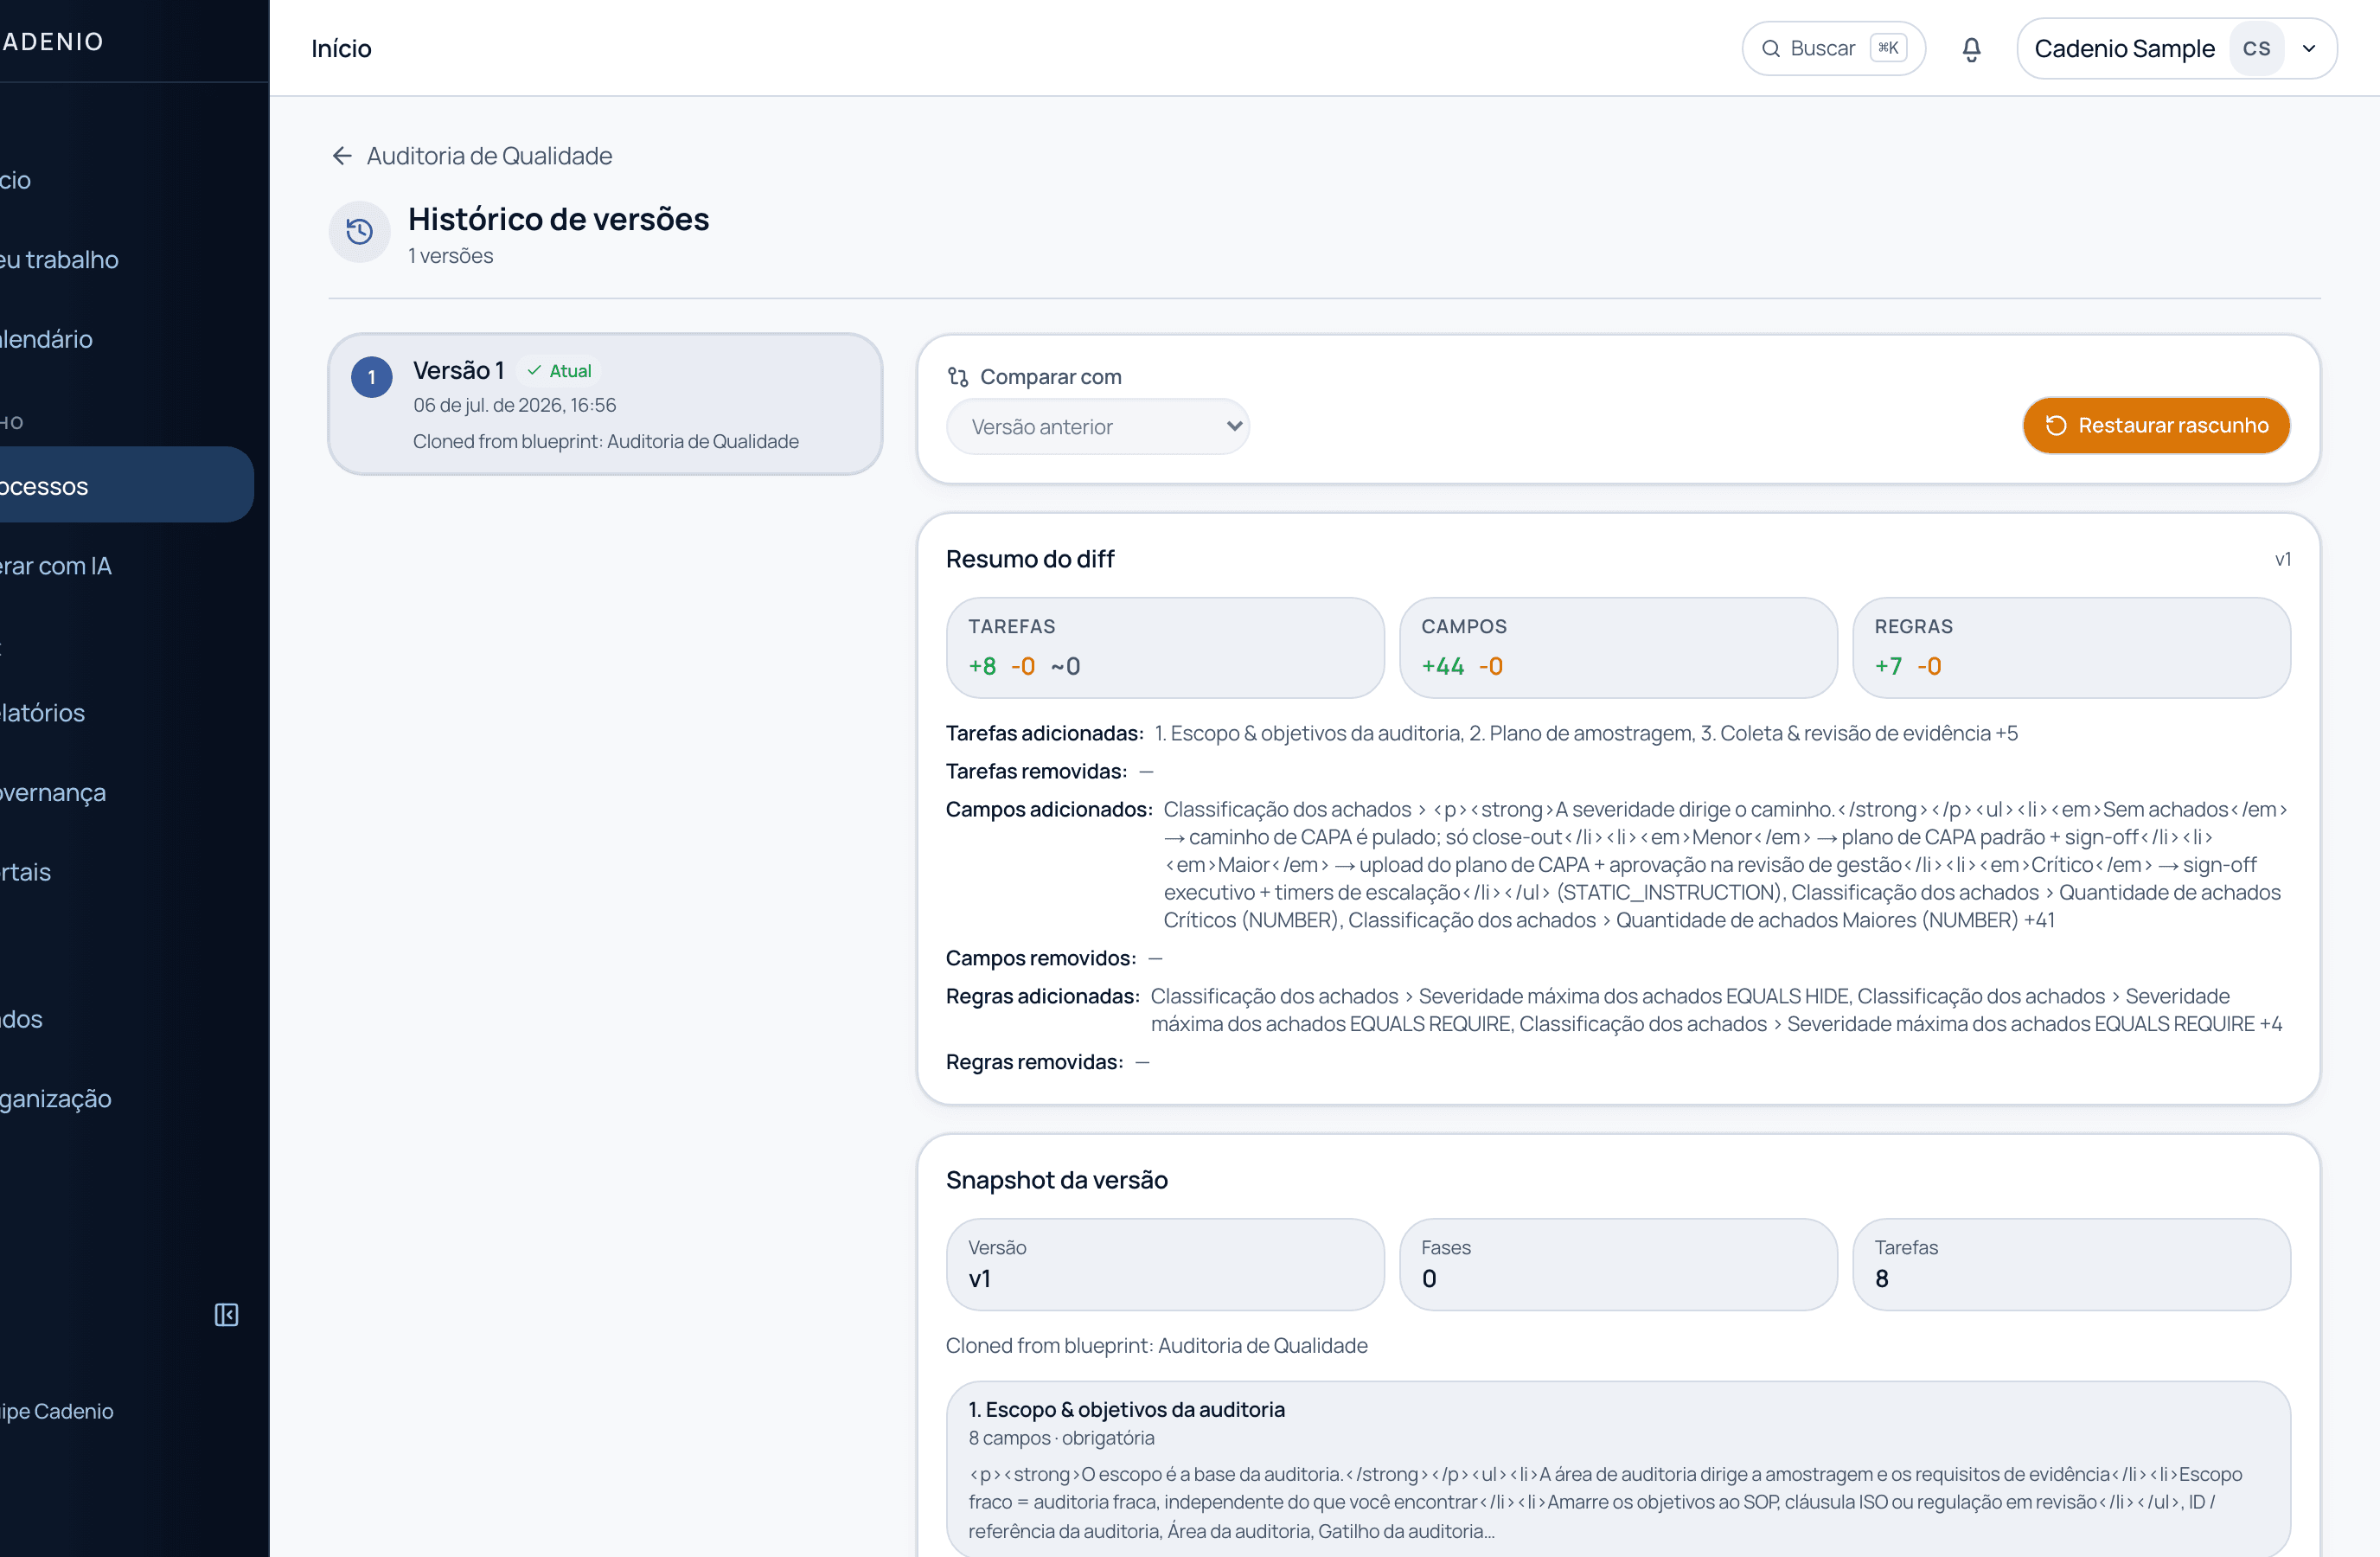Click the ⌘K shortcut badge

1888,48
